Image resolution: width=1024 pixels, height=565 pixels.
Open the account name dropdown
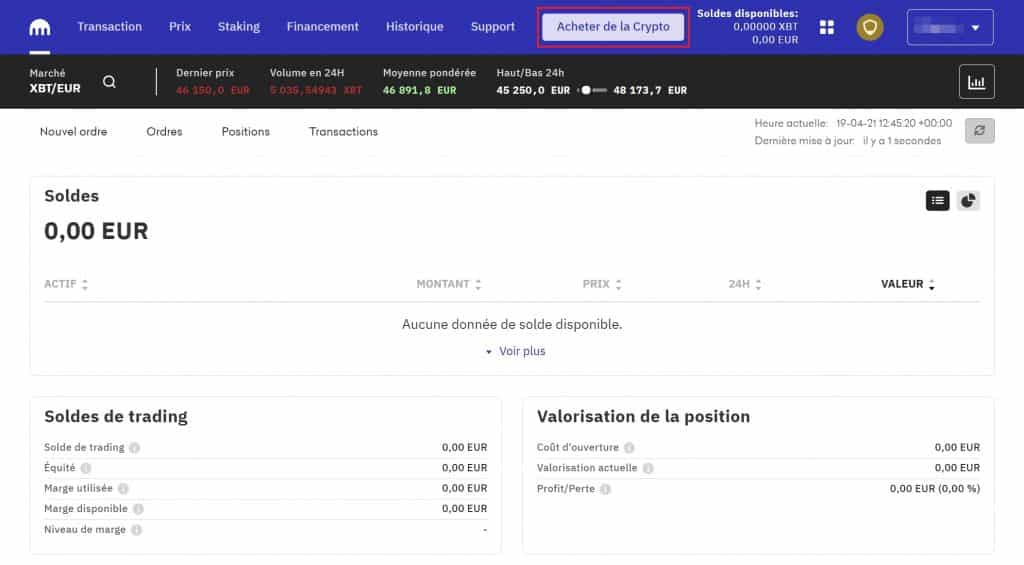(949, 27)
